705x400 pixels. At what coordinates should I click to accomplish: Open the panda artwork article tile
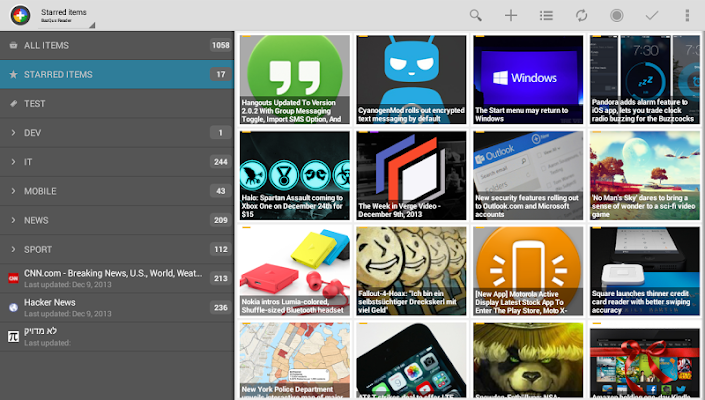(x=528, y=360)
